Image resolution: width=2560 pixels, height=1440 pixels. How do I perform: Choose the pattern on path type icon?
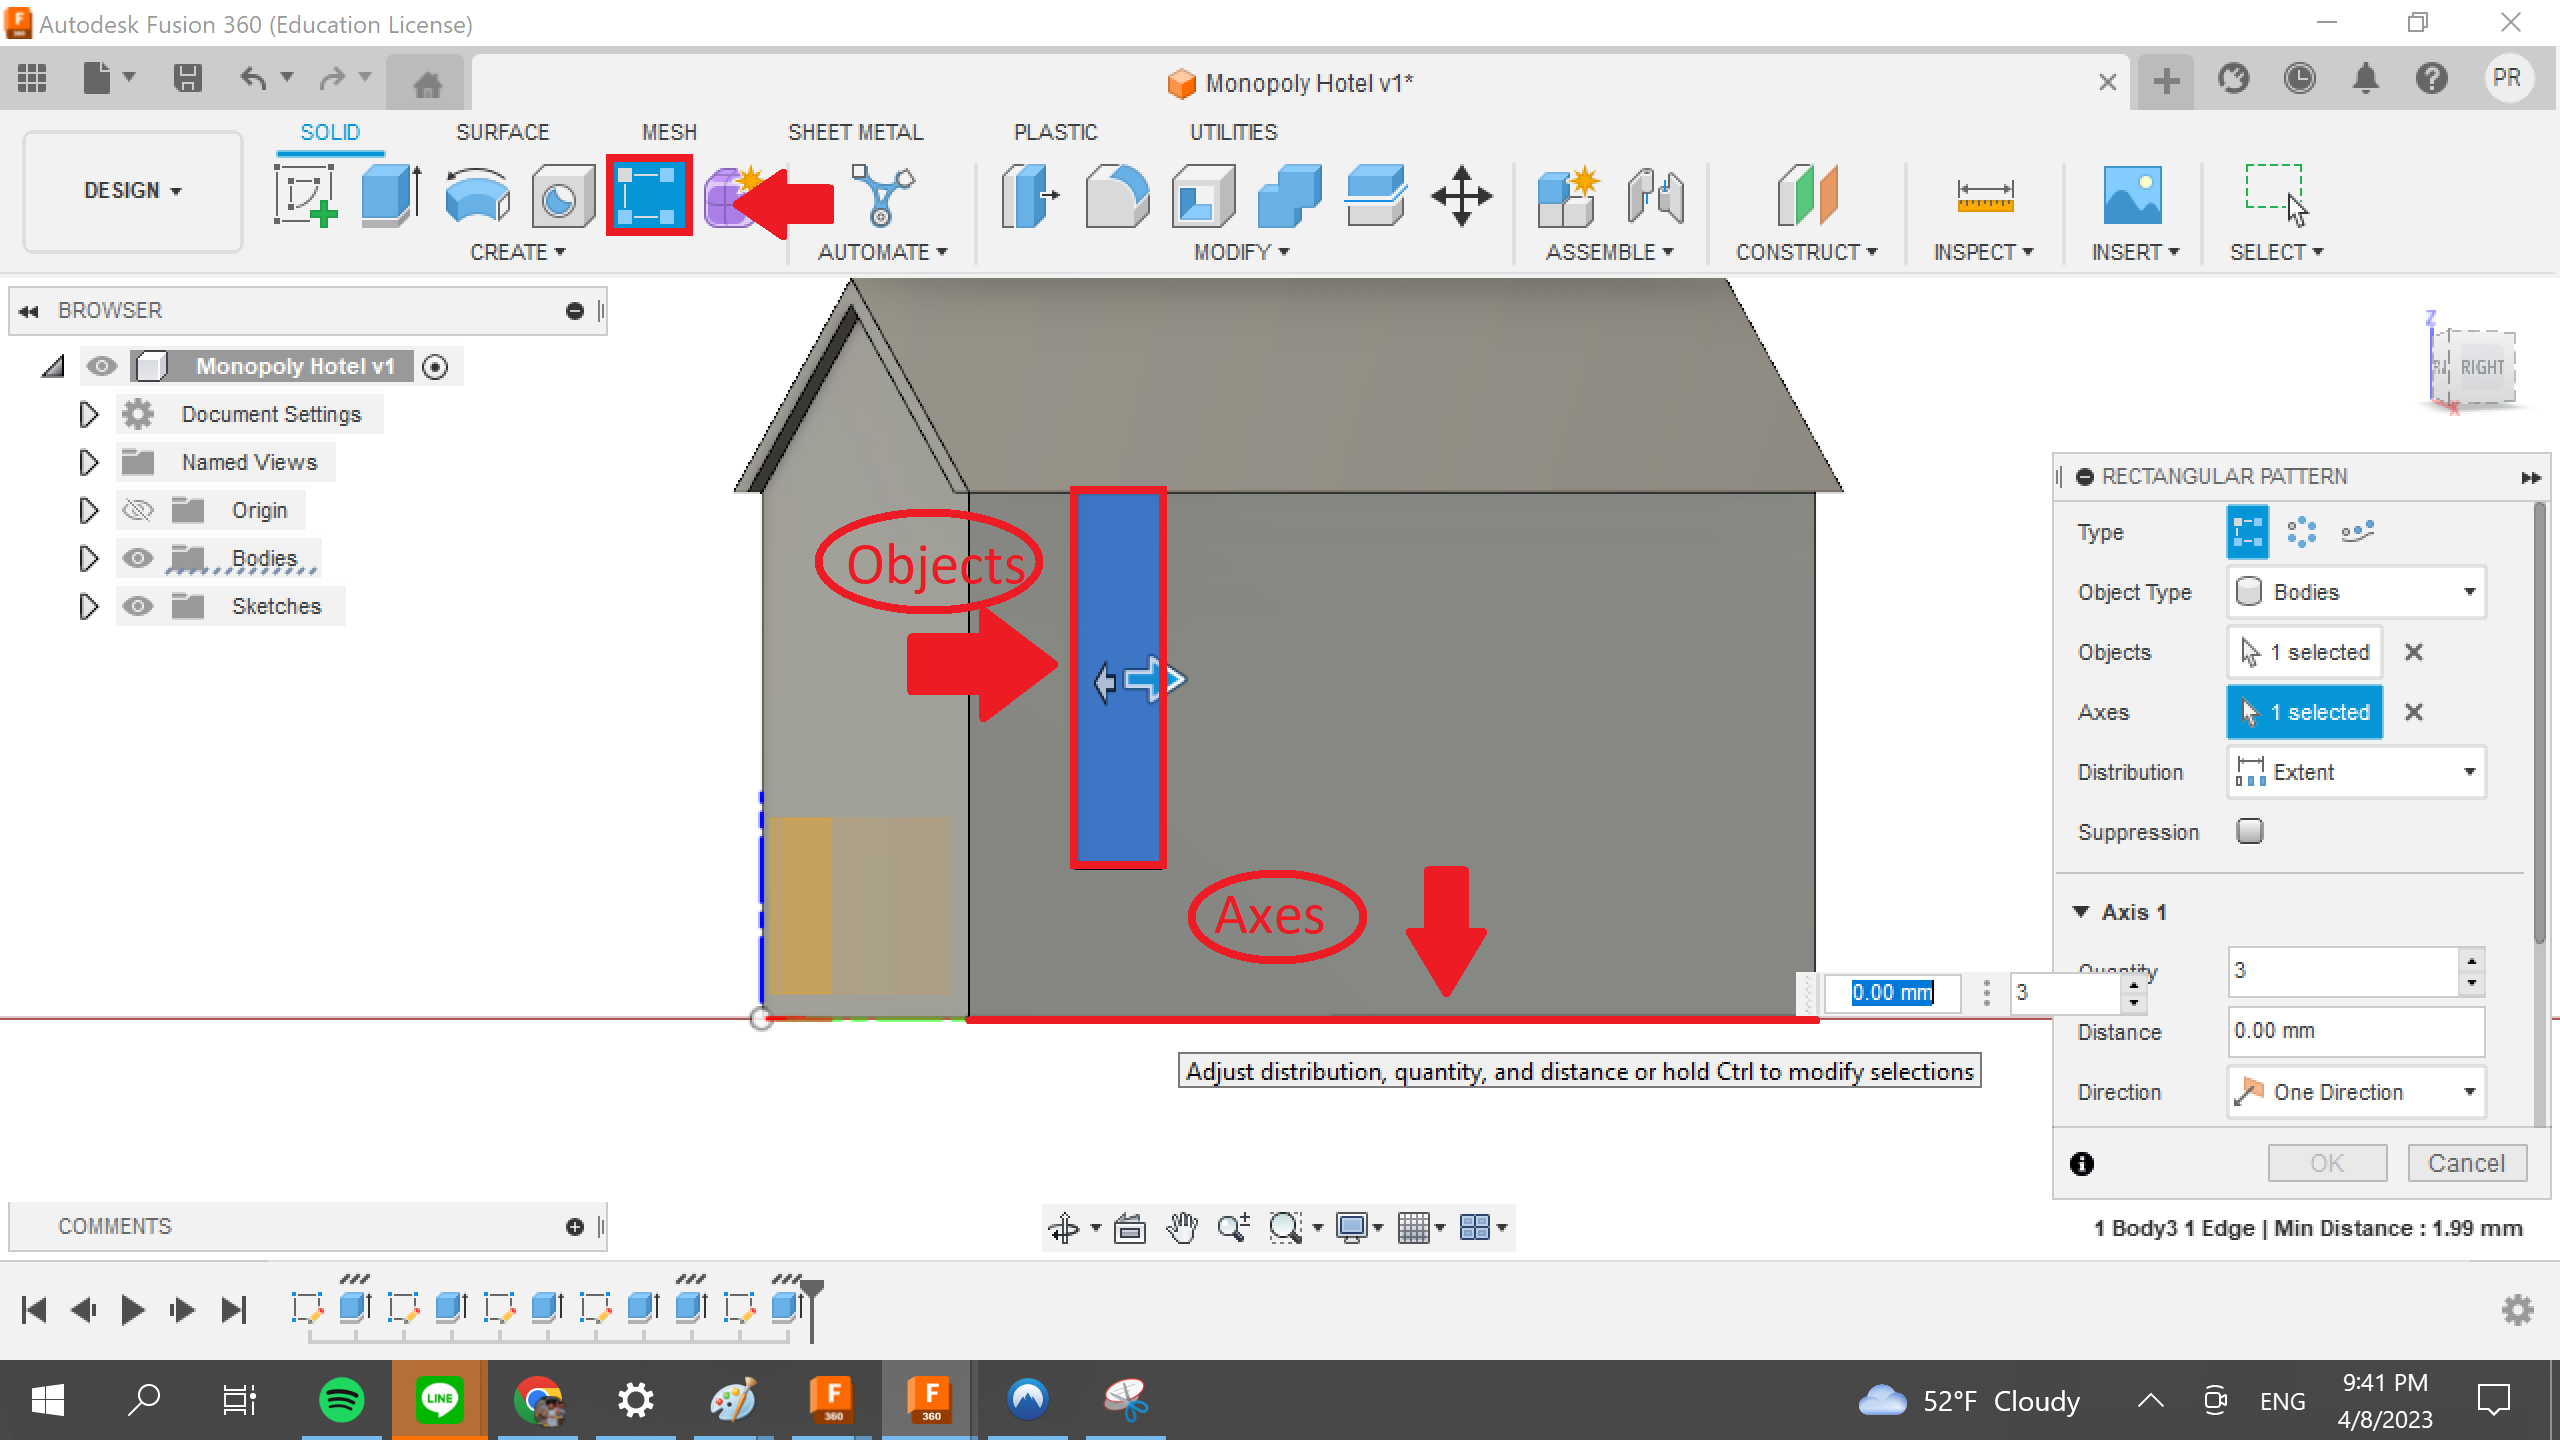[x=2357, y=532]
